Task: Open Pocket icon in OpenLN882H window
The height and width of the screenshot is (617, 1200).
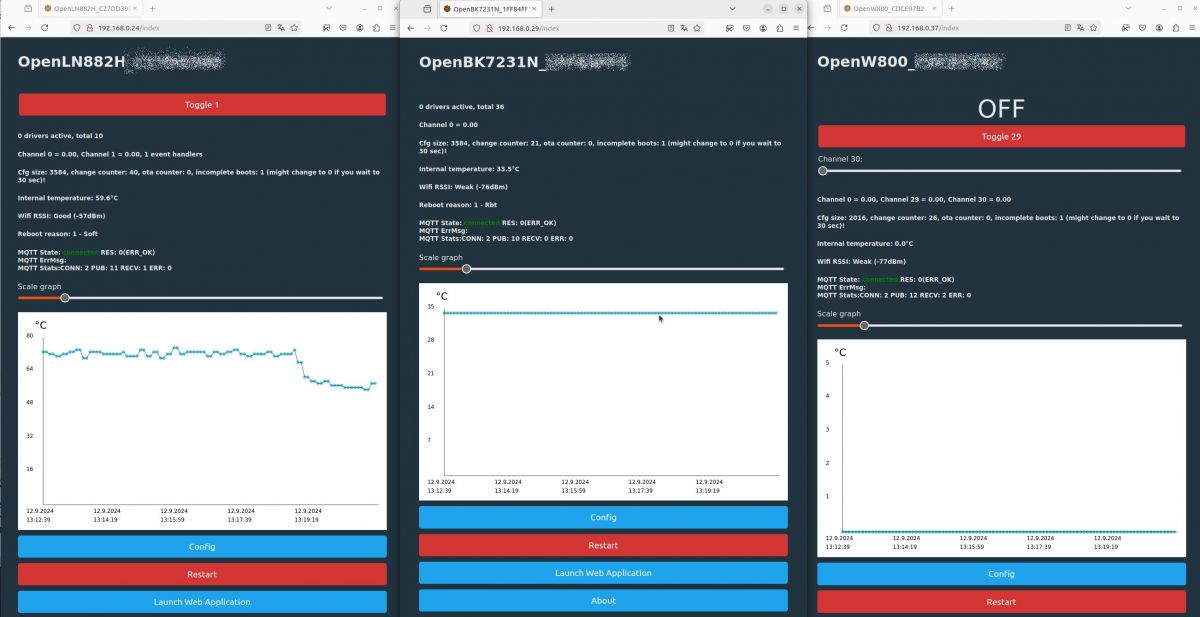Action: (x=342, y=28)
